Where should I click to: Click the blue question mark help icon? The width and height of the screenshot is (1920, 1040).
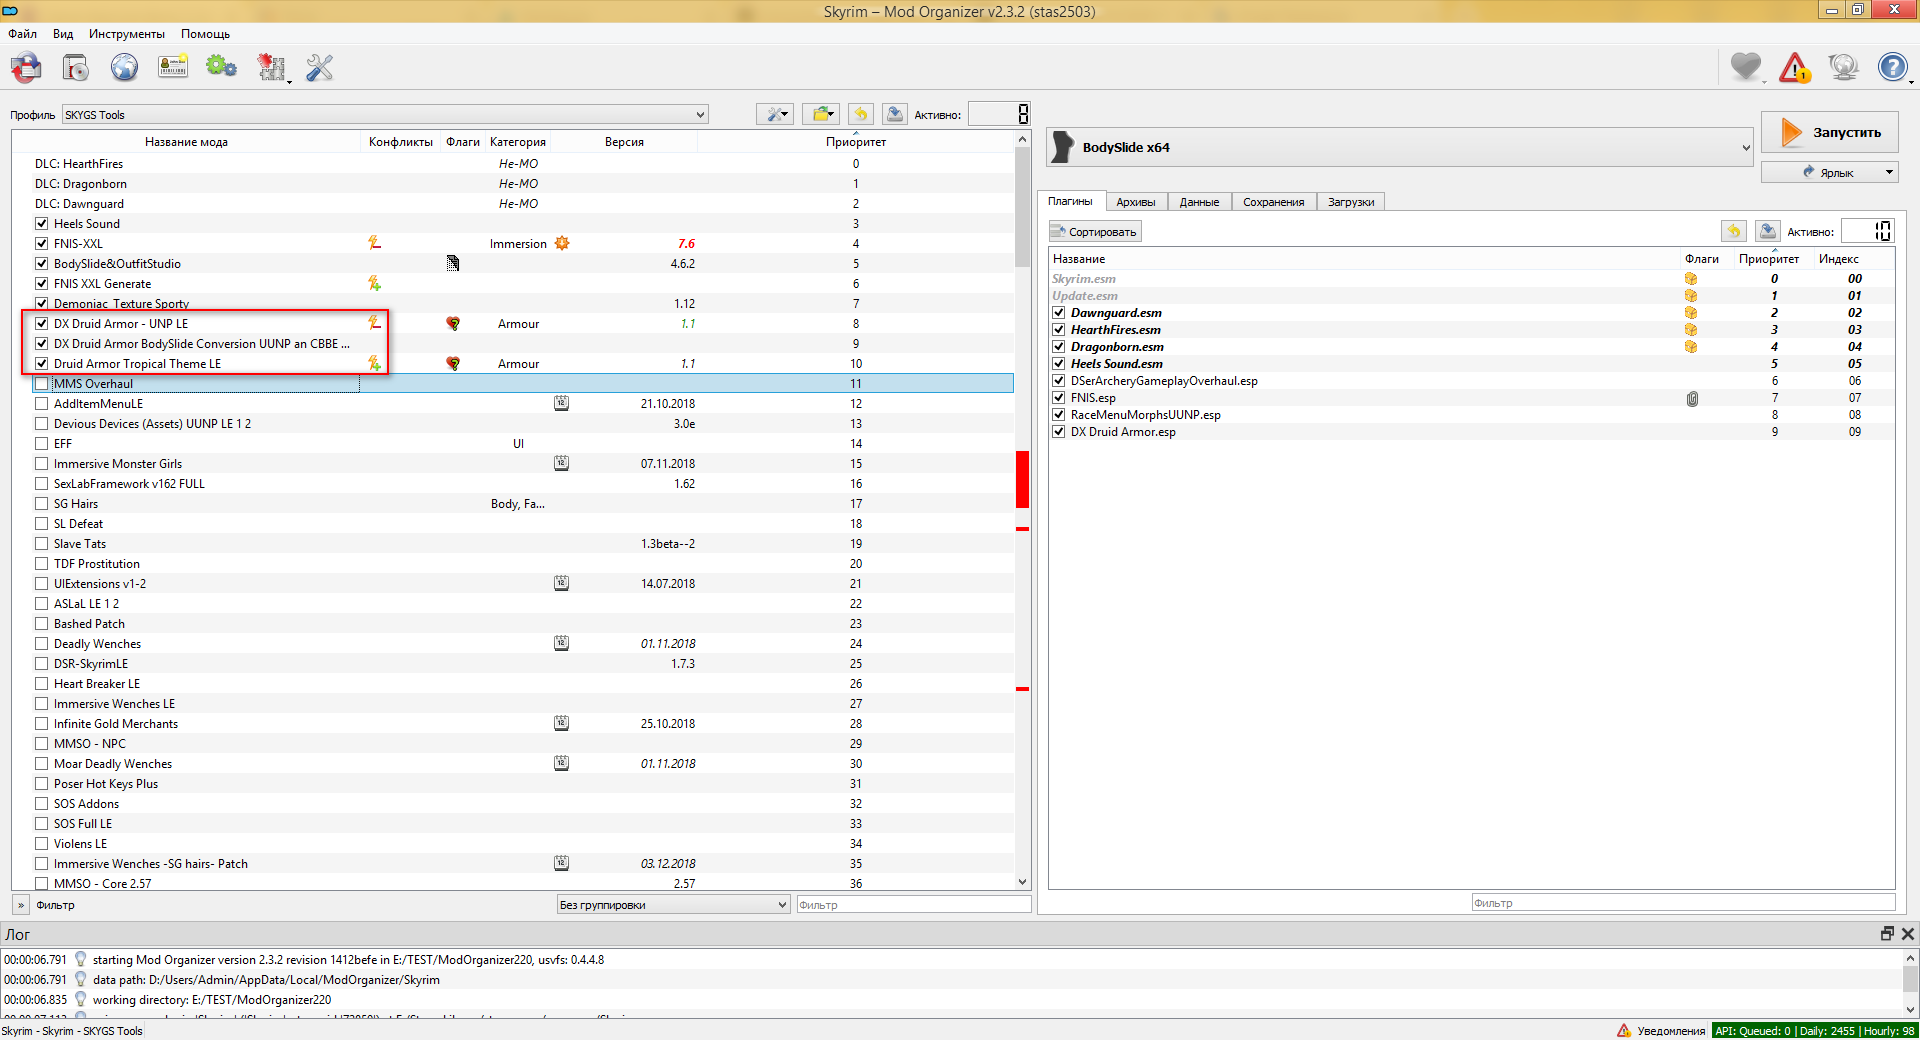[1892, 67]
